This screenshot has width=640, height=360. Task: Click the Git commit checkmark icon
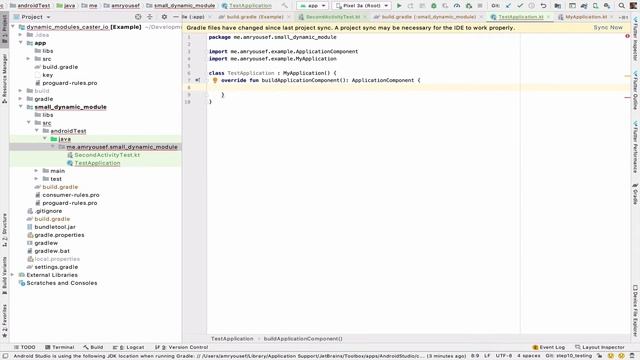520,6
